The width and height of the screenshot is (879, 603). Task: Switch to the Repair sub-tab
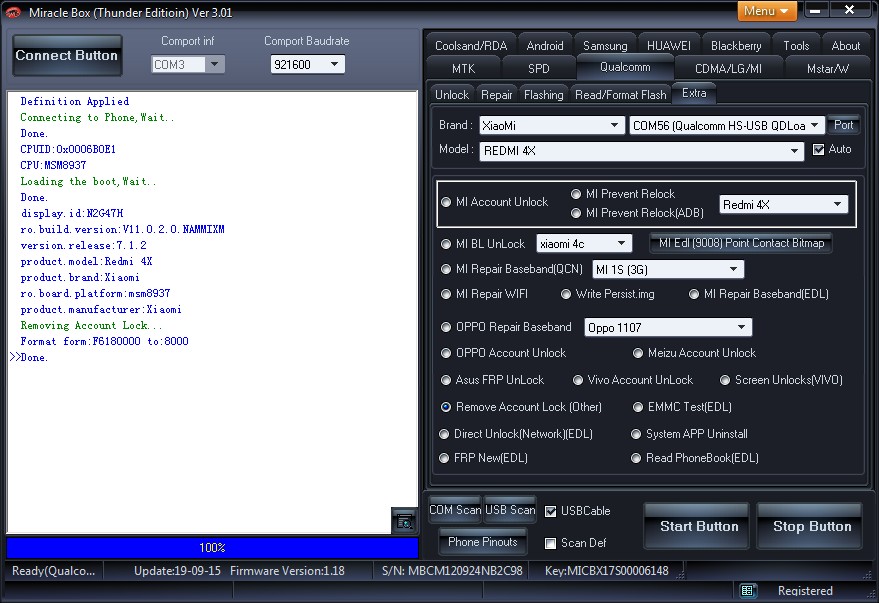point(497,95)
